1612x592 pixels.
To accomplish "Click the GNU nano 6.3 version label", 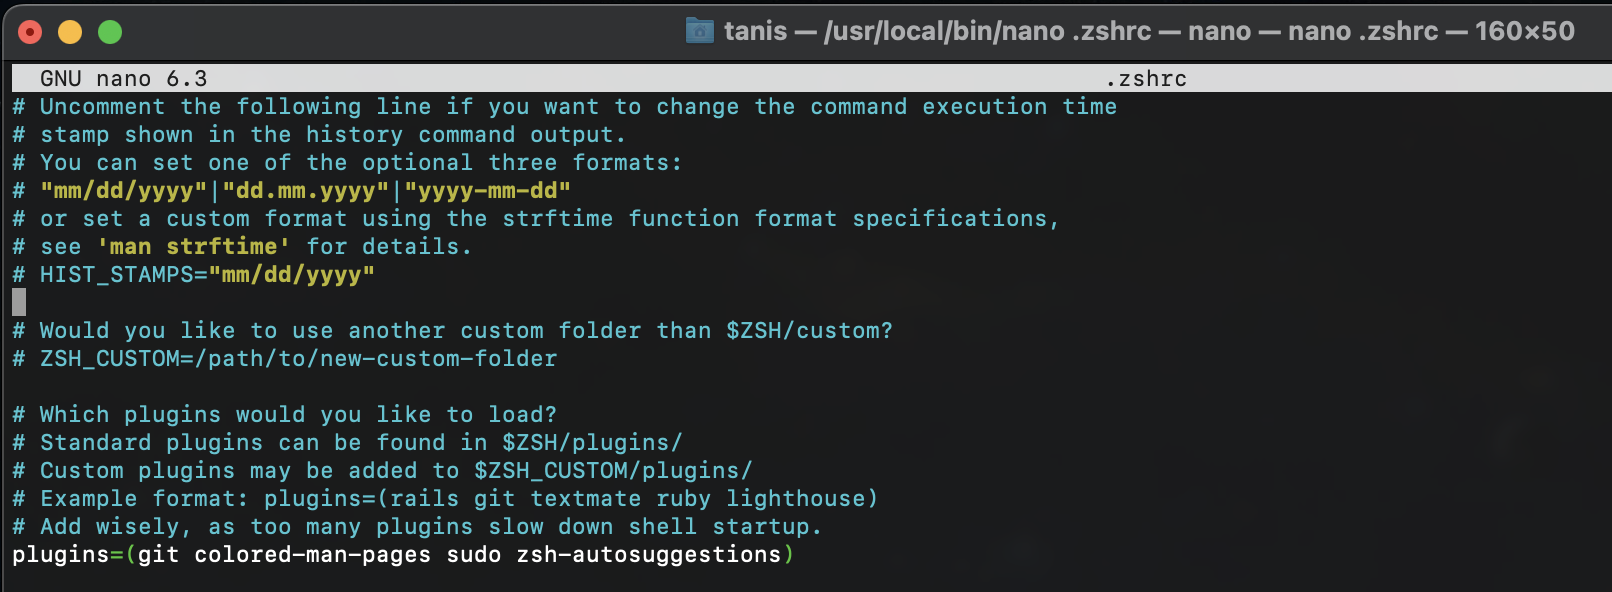I will pos(124,78).
